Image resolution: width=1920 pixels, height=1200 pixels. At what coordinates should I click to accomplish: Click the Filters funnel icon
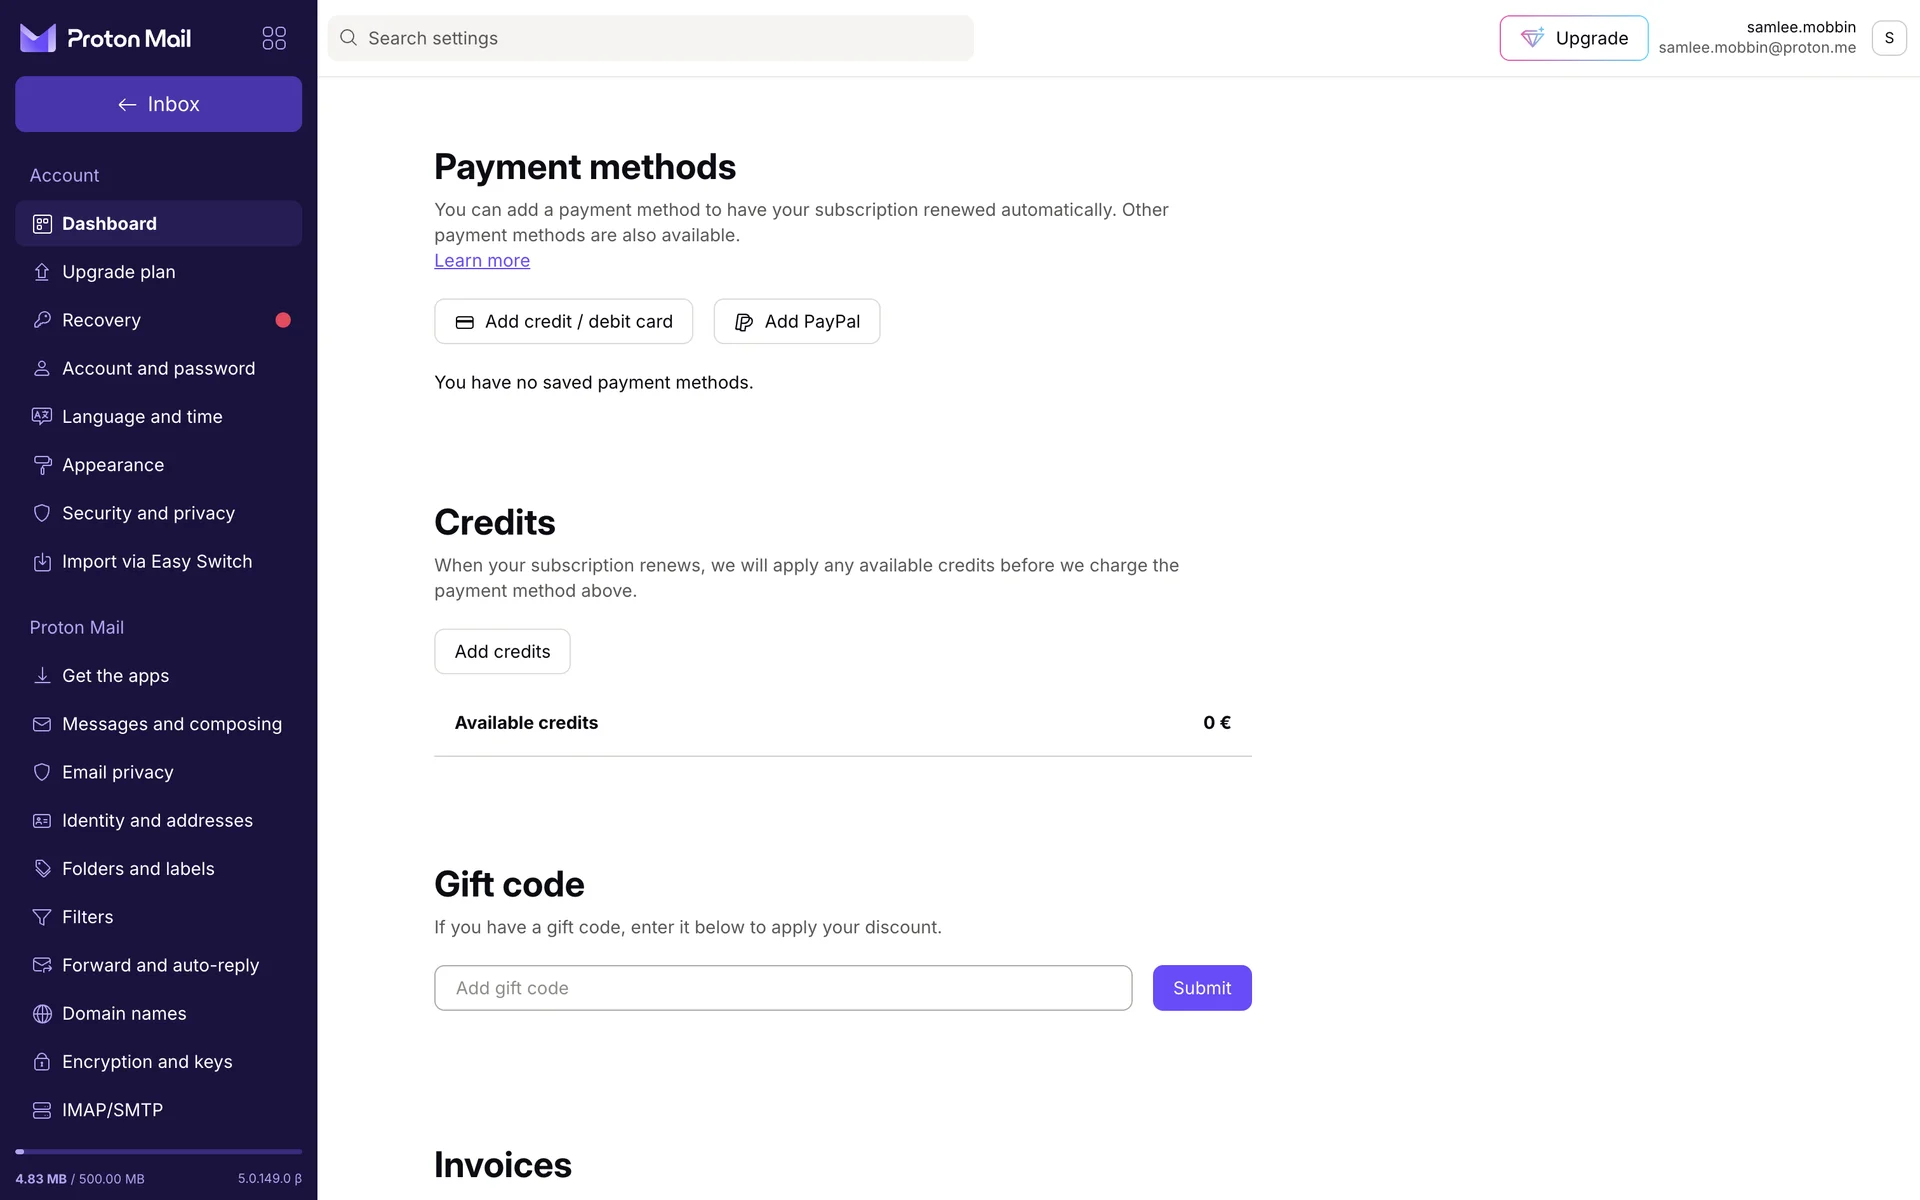coord(42,917)
